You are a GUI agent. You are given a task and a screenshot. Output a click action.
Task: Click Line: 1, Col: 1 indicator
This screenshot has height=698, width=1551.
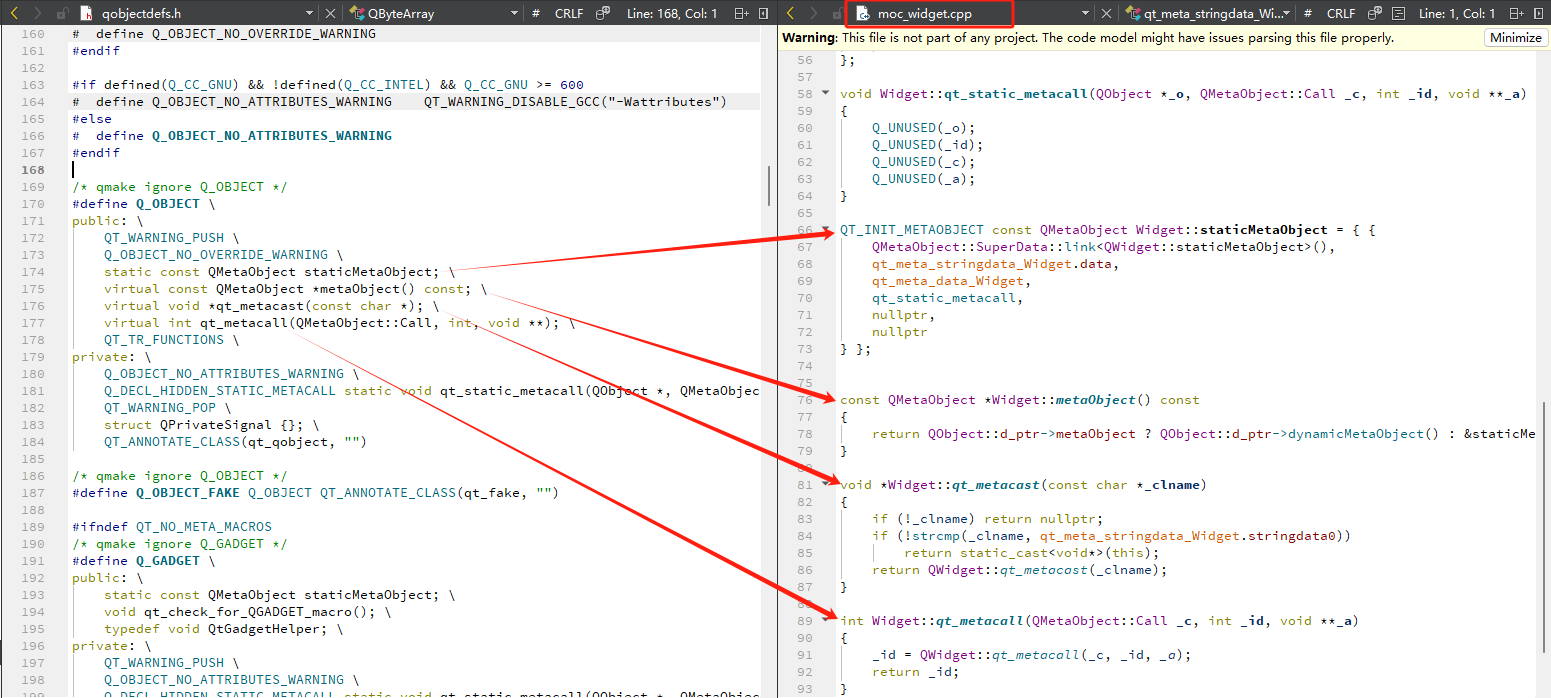[x=1458, y=13]
